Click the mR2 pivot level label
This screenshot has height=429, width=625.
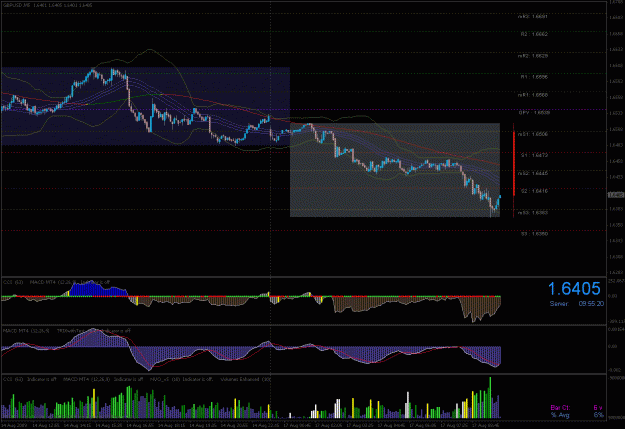coord(533,56)
